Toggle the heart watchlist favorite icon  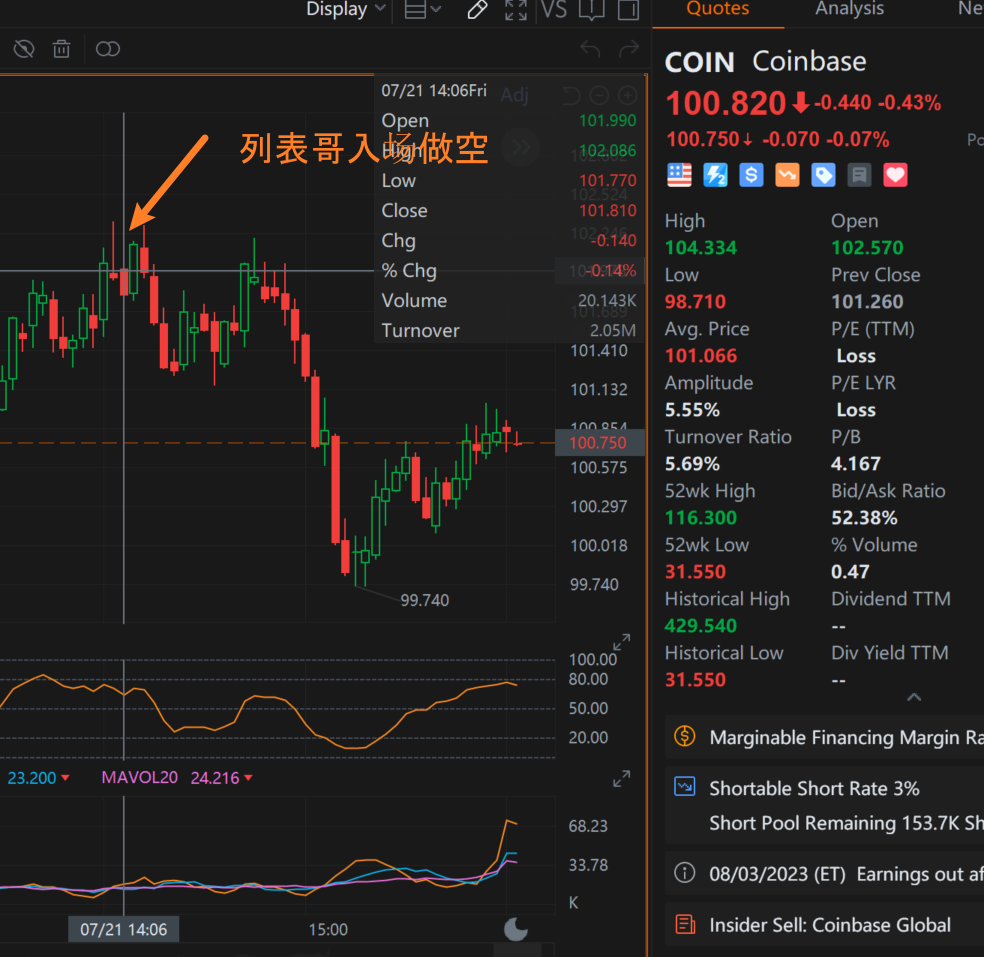(896, 175)
